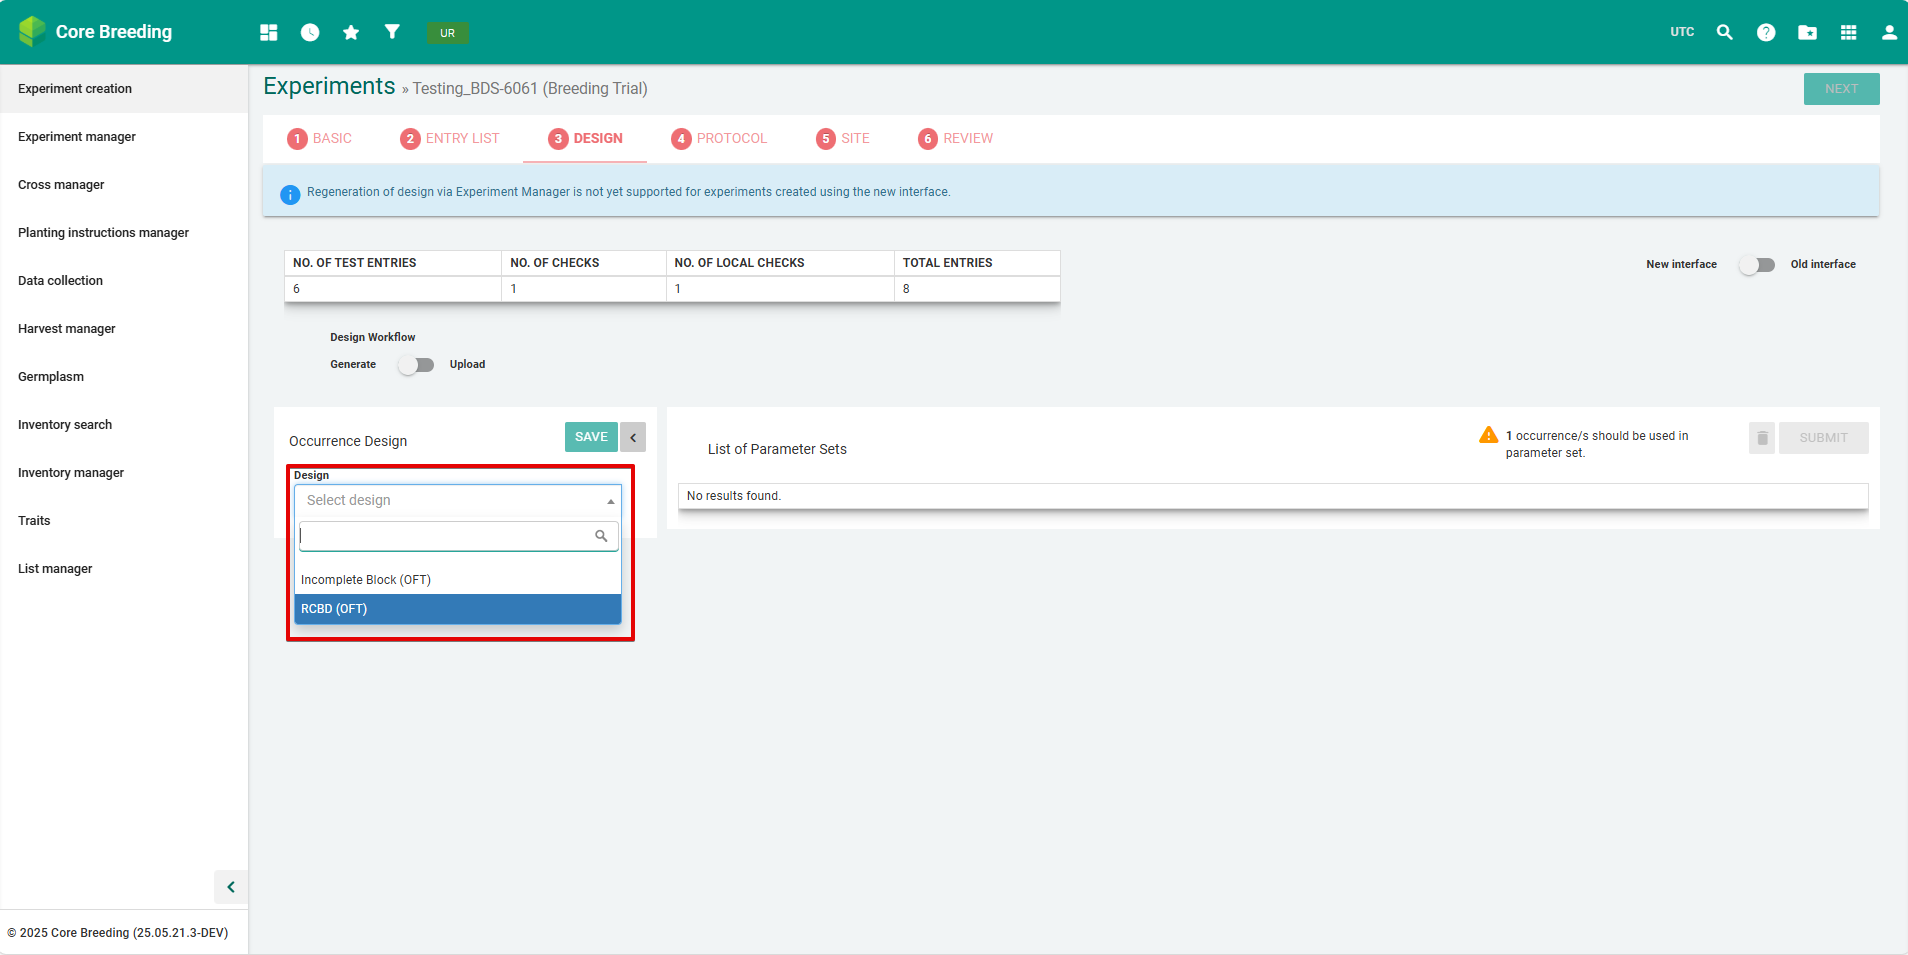Screen dimensions: 1908x955
Task: Click the design search input field
Action: [x=447, y=536]
